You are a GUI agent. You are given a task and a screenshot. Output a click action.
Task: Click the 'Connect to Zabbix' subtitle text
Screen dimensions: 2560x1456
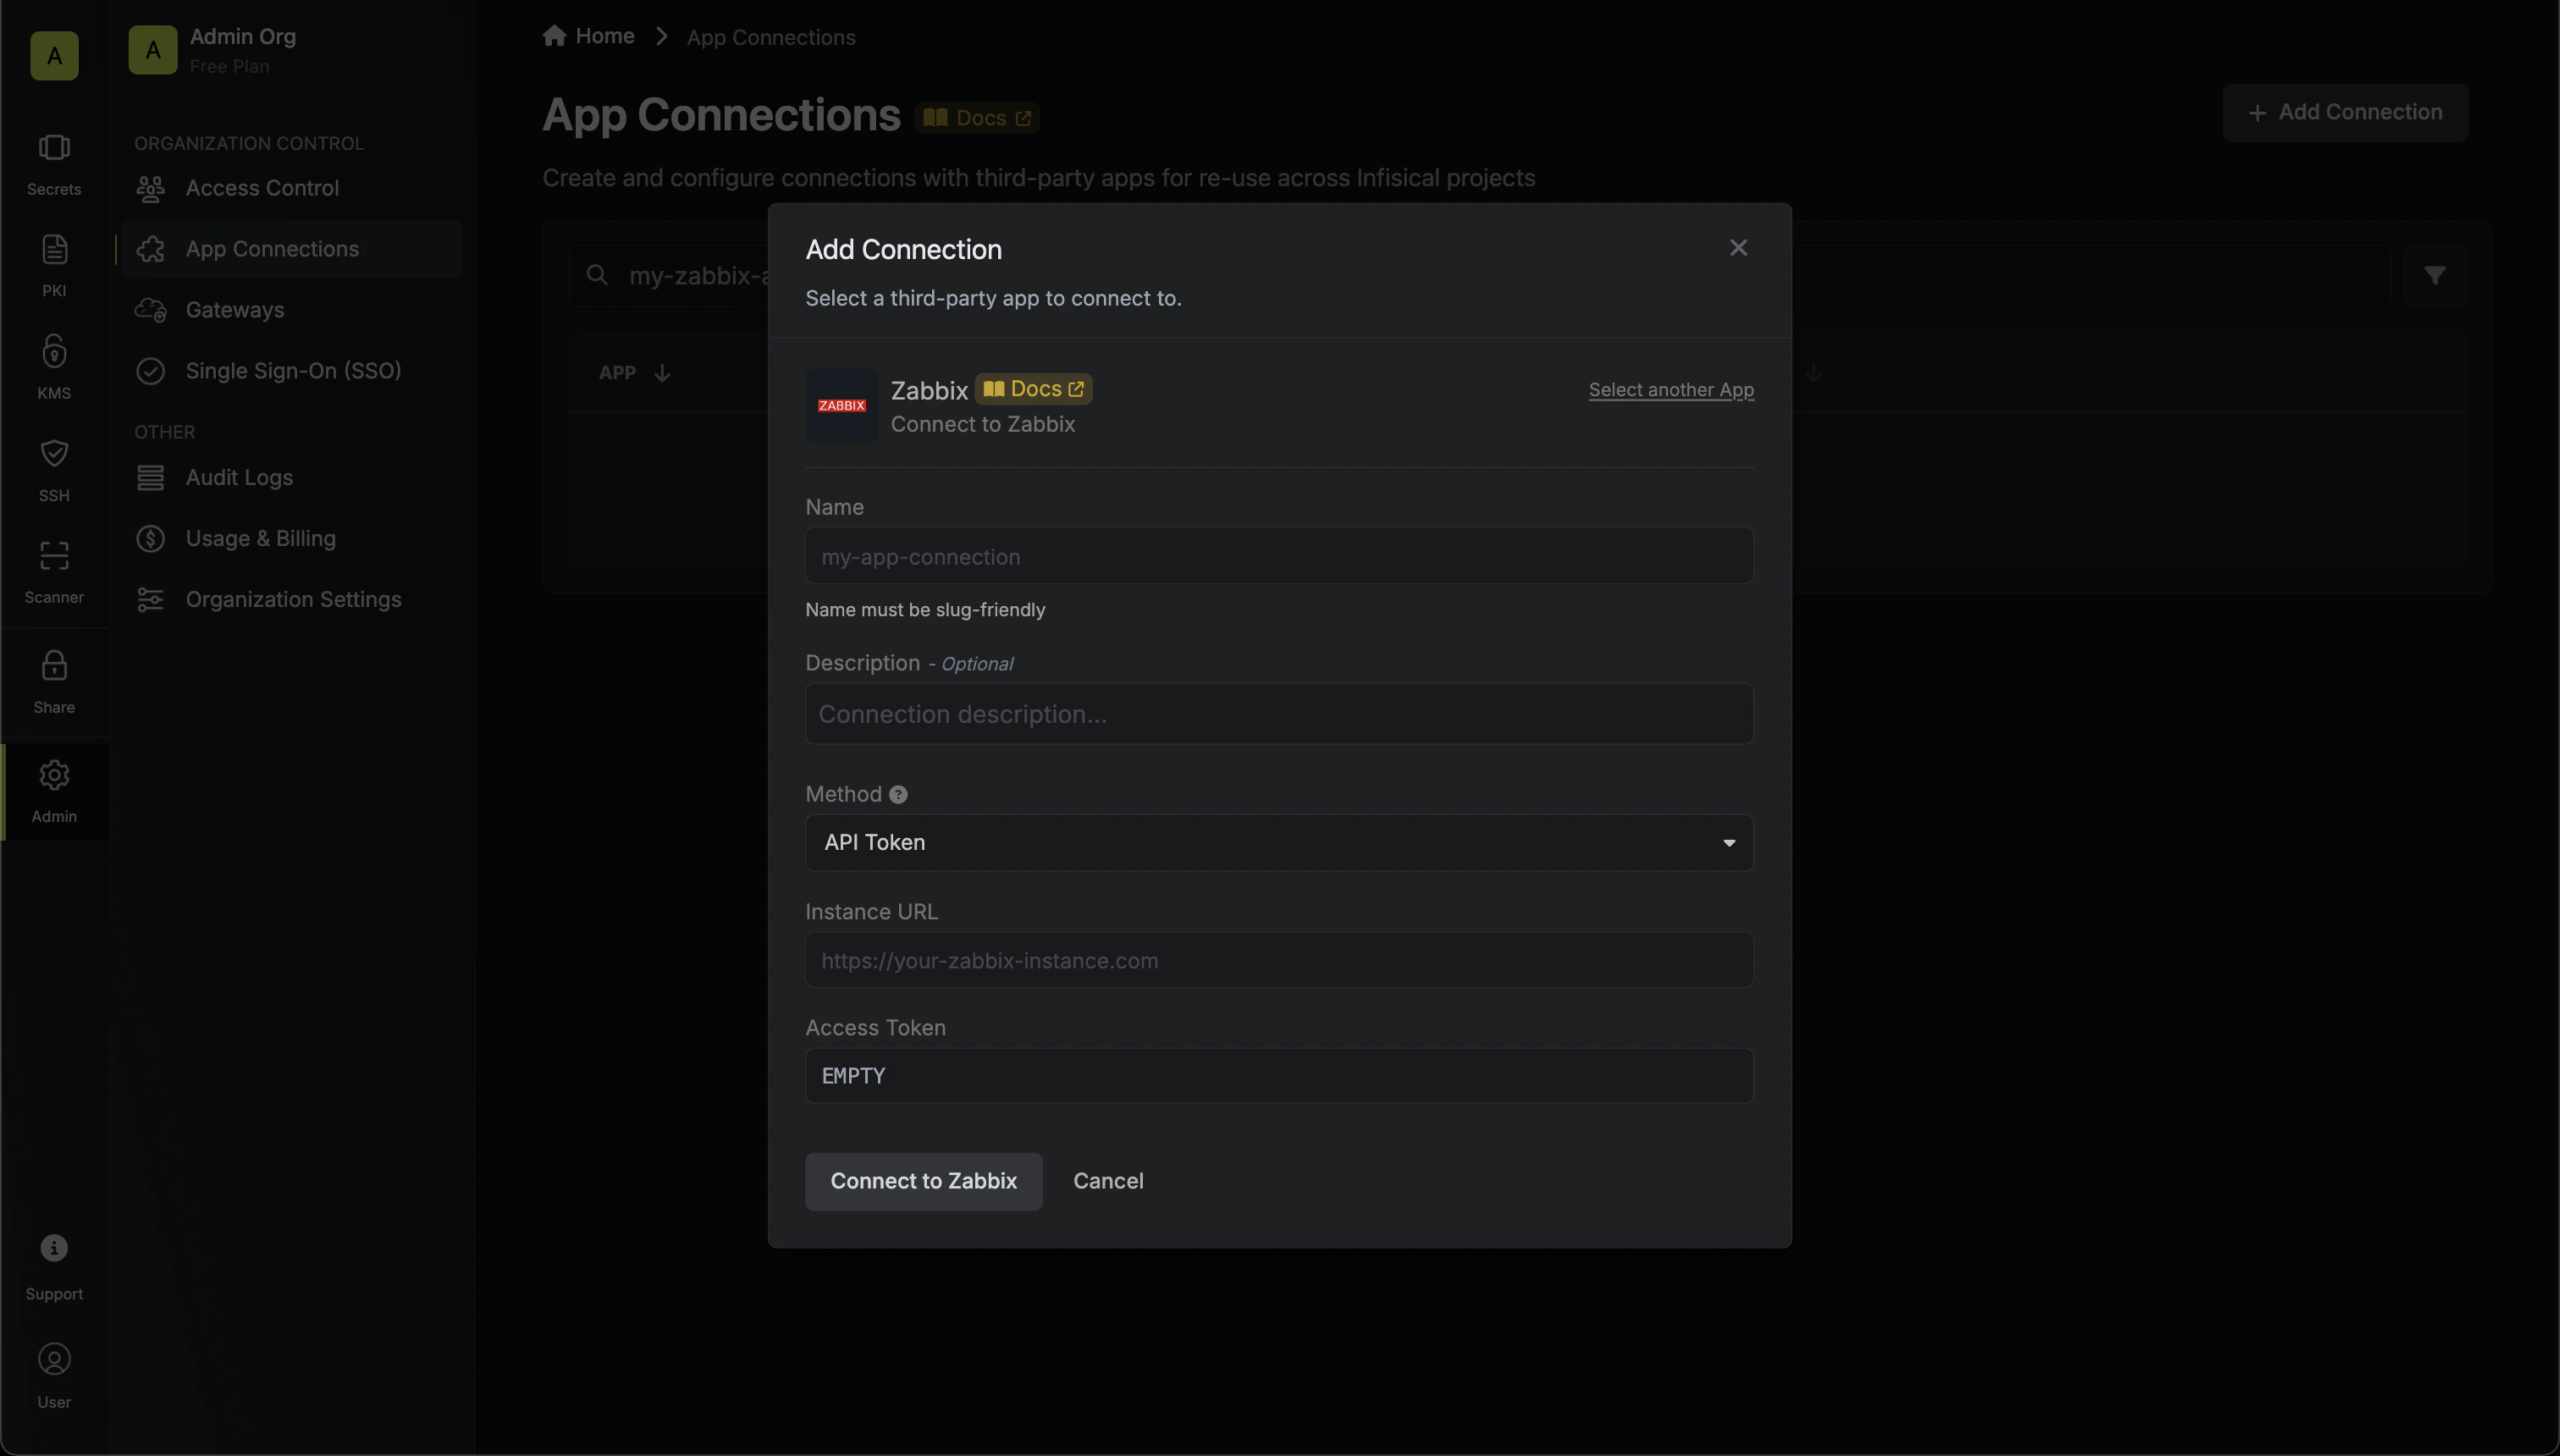(x=983, y=424)
